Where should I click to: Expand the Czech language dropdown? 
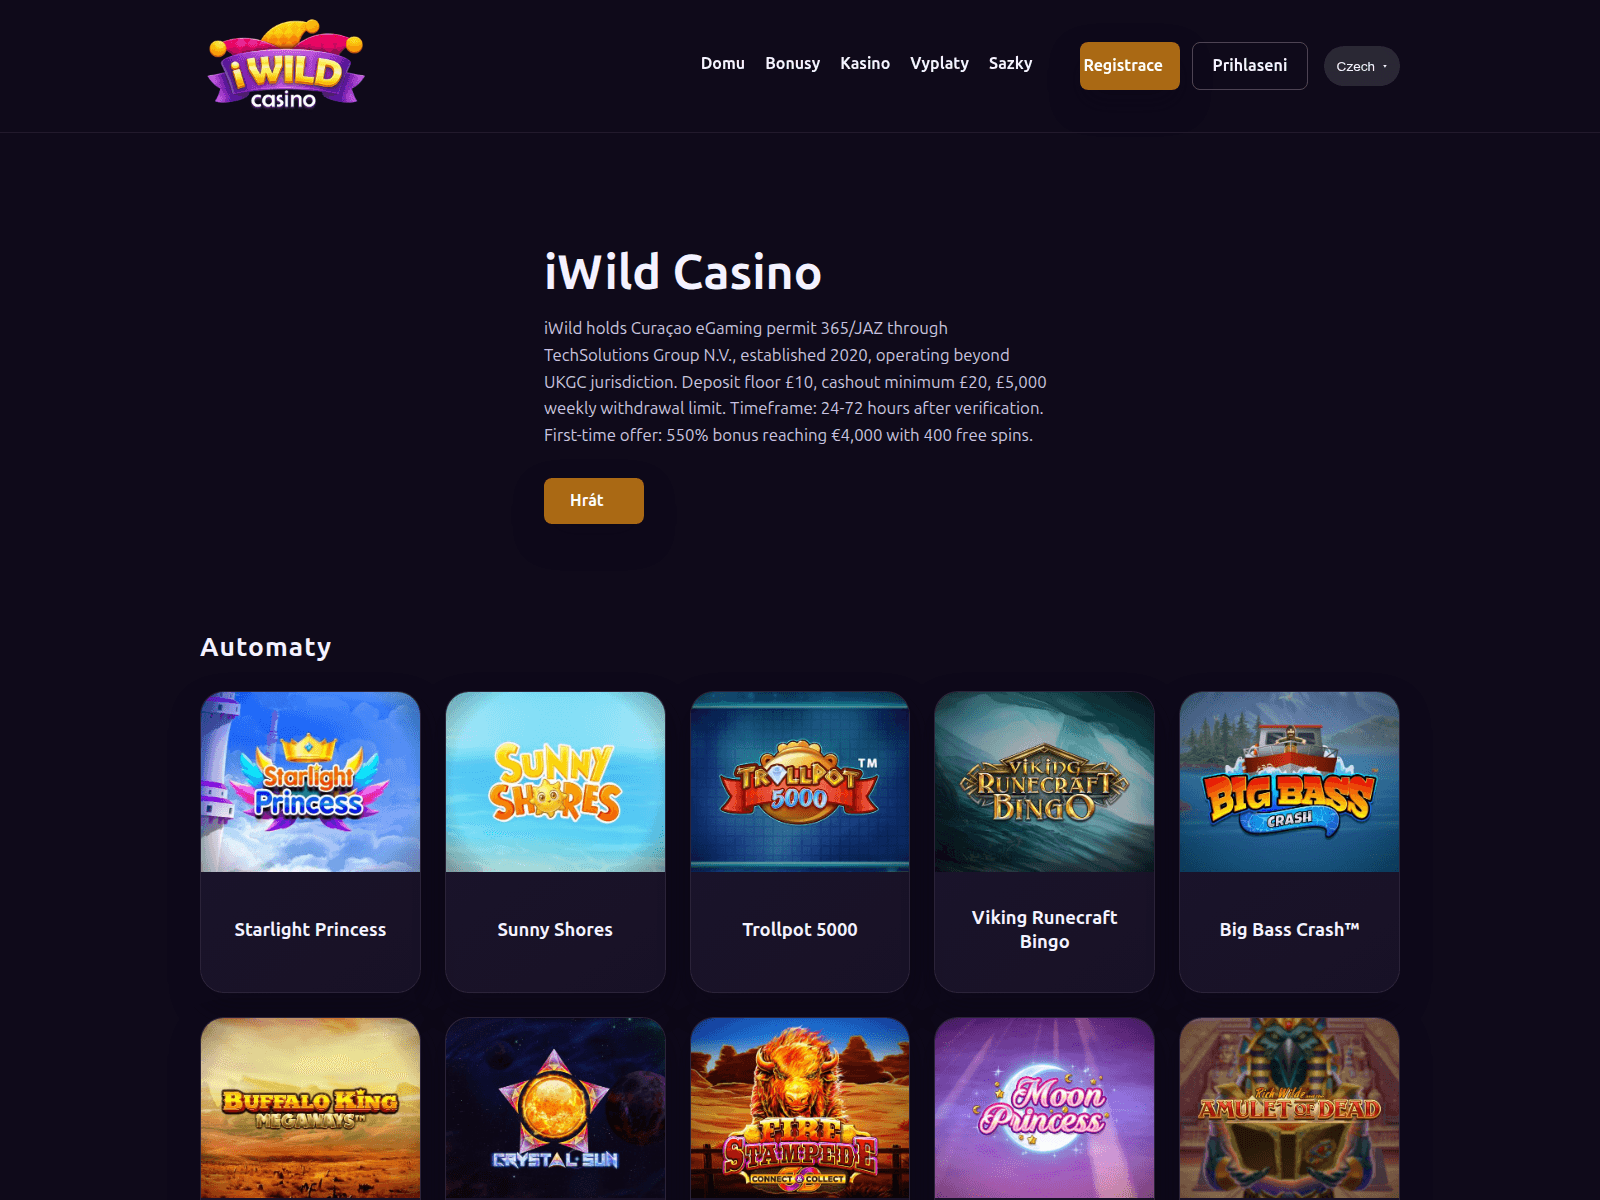[x=1361, y=66]
